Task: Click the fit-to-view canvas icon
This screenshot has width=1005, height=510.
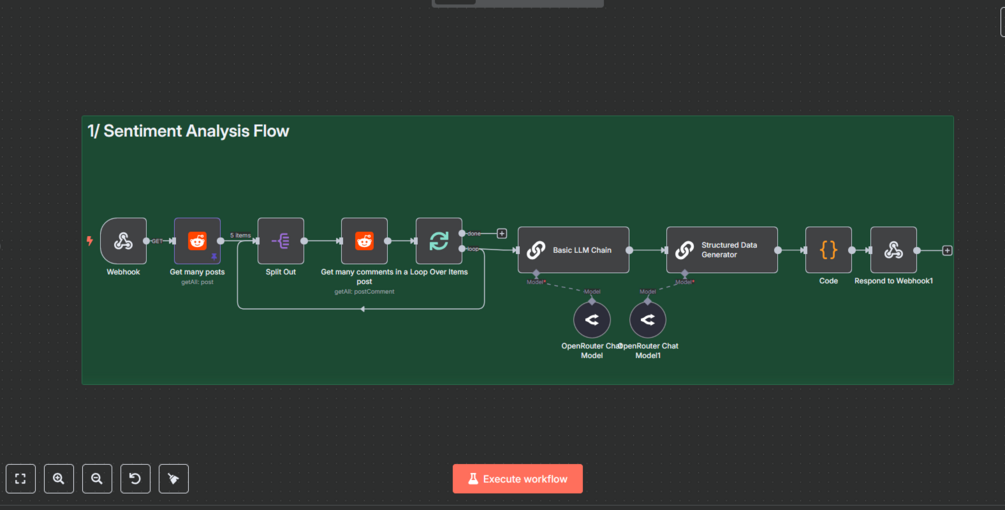Action: 21,479
